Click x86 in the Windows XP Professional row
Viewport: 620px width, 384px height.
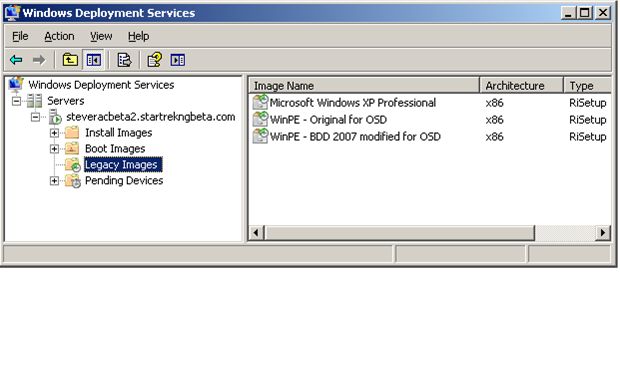pos(494,103)
